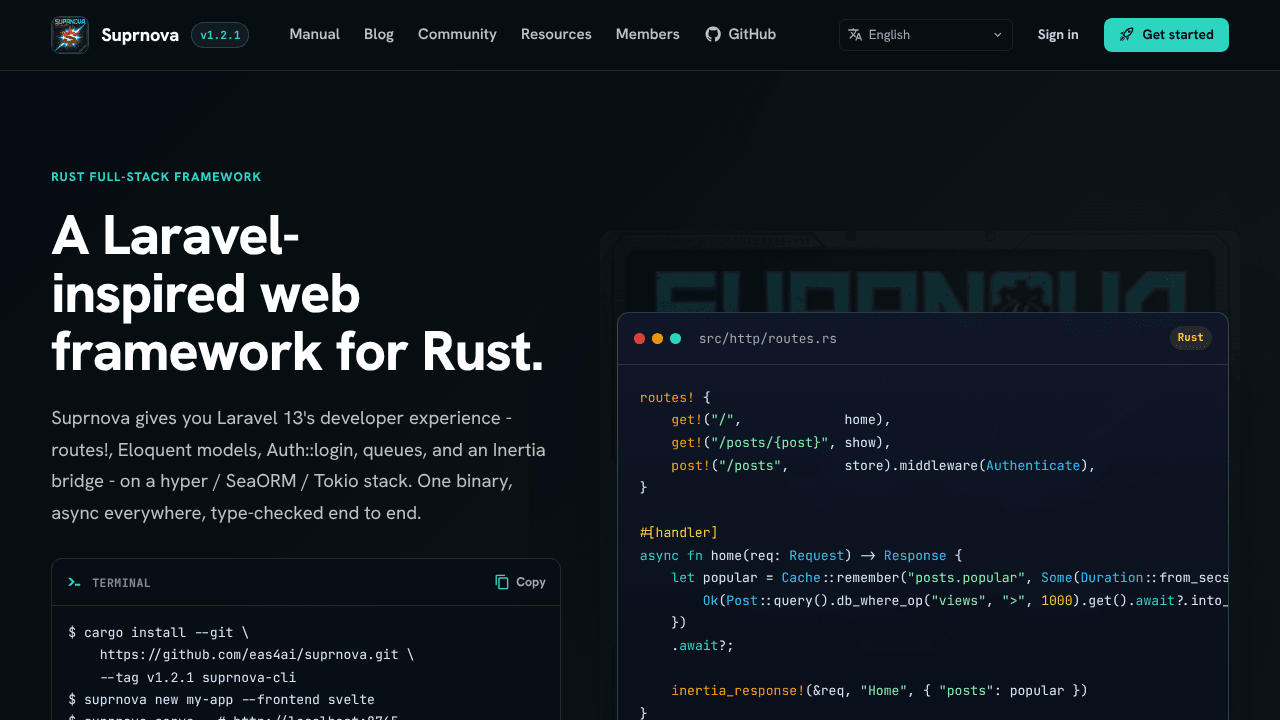Click the "RUST FULL-STACK FRAMEWORK" tagline
The width and height of the screenshot is (1280, 720).
point(156,177)
